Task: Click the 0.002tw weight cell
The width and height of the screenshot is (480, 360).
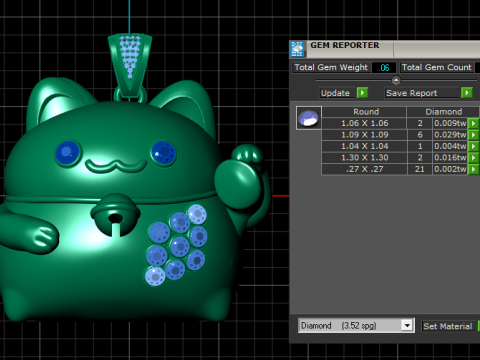Action: pyautogui.click(x=450, y=169)
